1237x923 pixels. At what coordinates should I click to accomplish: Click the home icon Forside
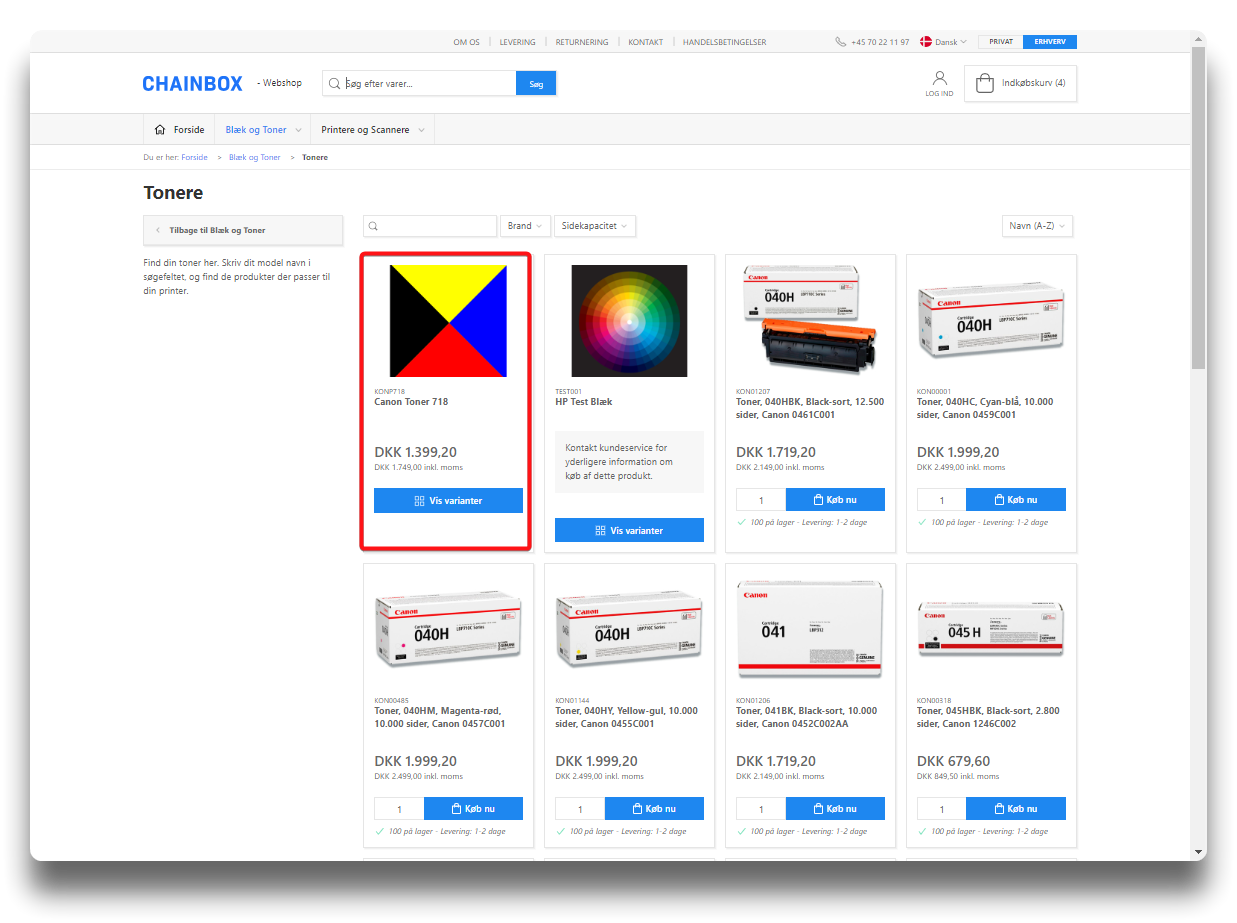[160, 130]
